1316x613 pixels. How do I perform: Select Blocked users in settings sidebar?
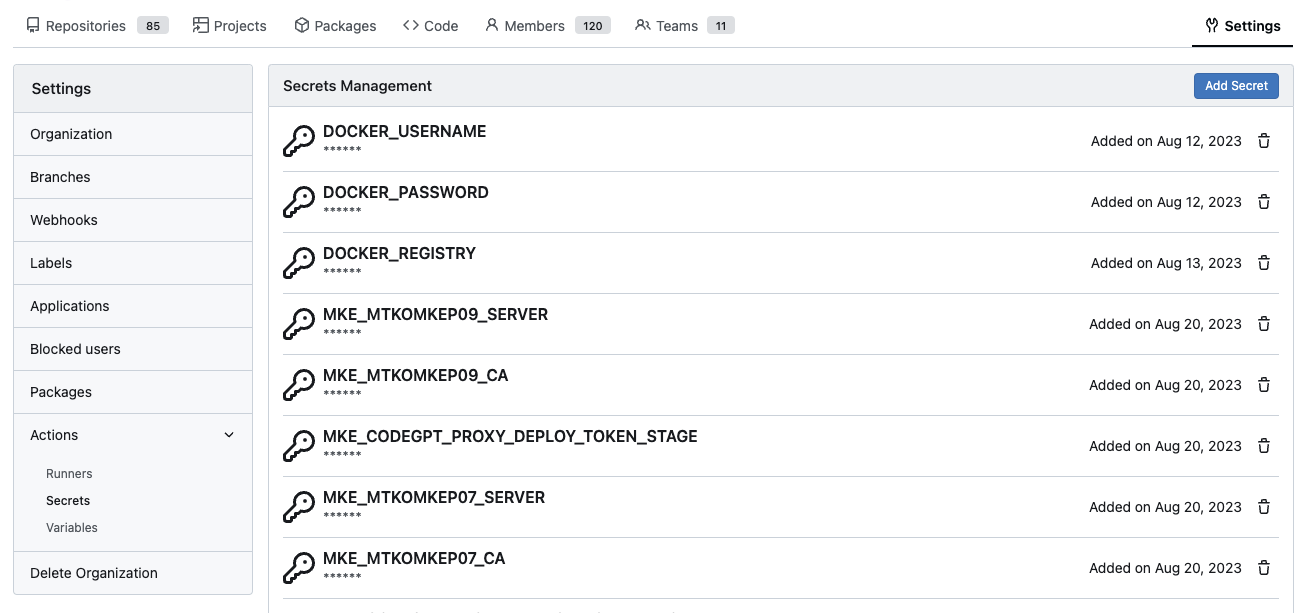pyautogui.click(x=75, y=349)
